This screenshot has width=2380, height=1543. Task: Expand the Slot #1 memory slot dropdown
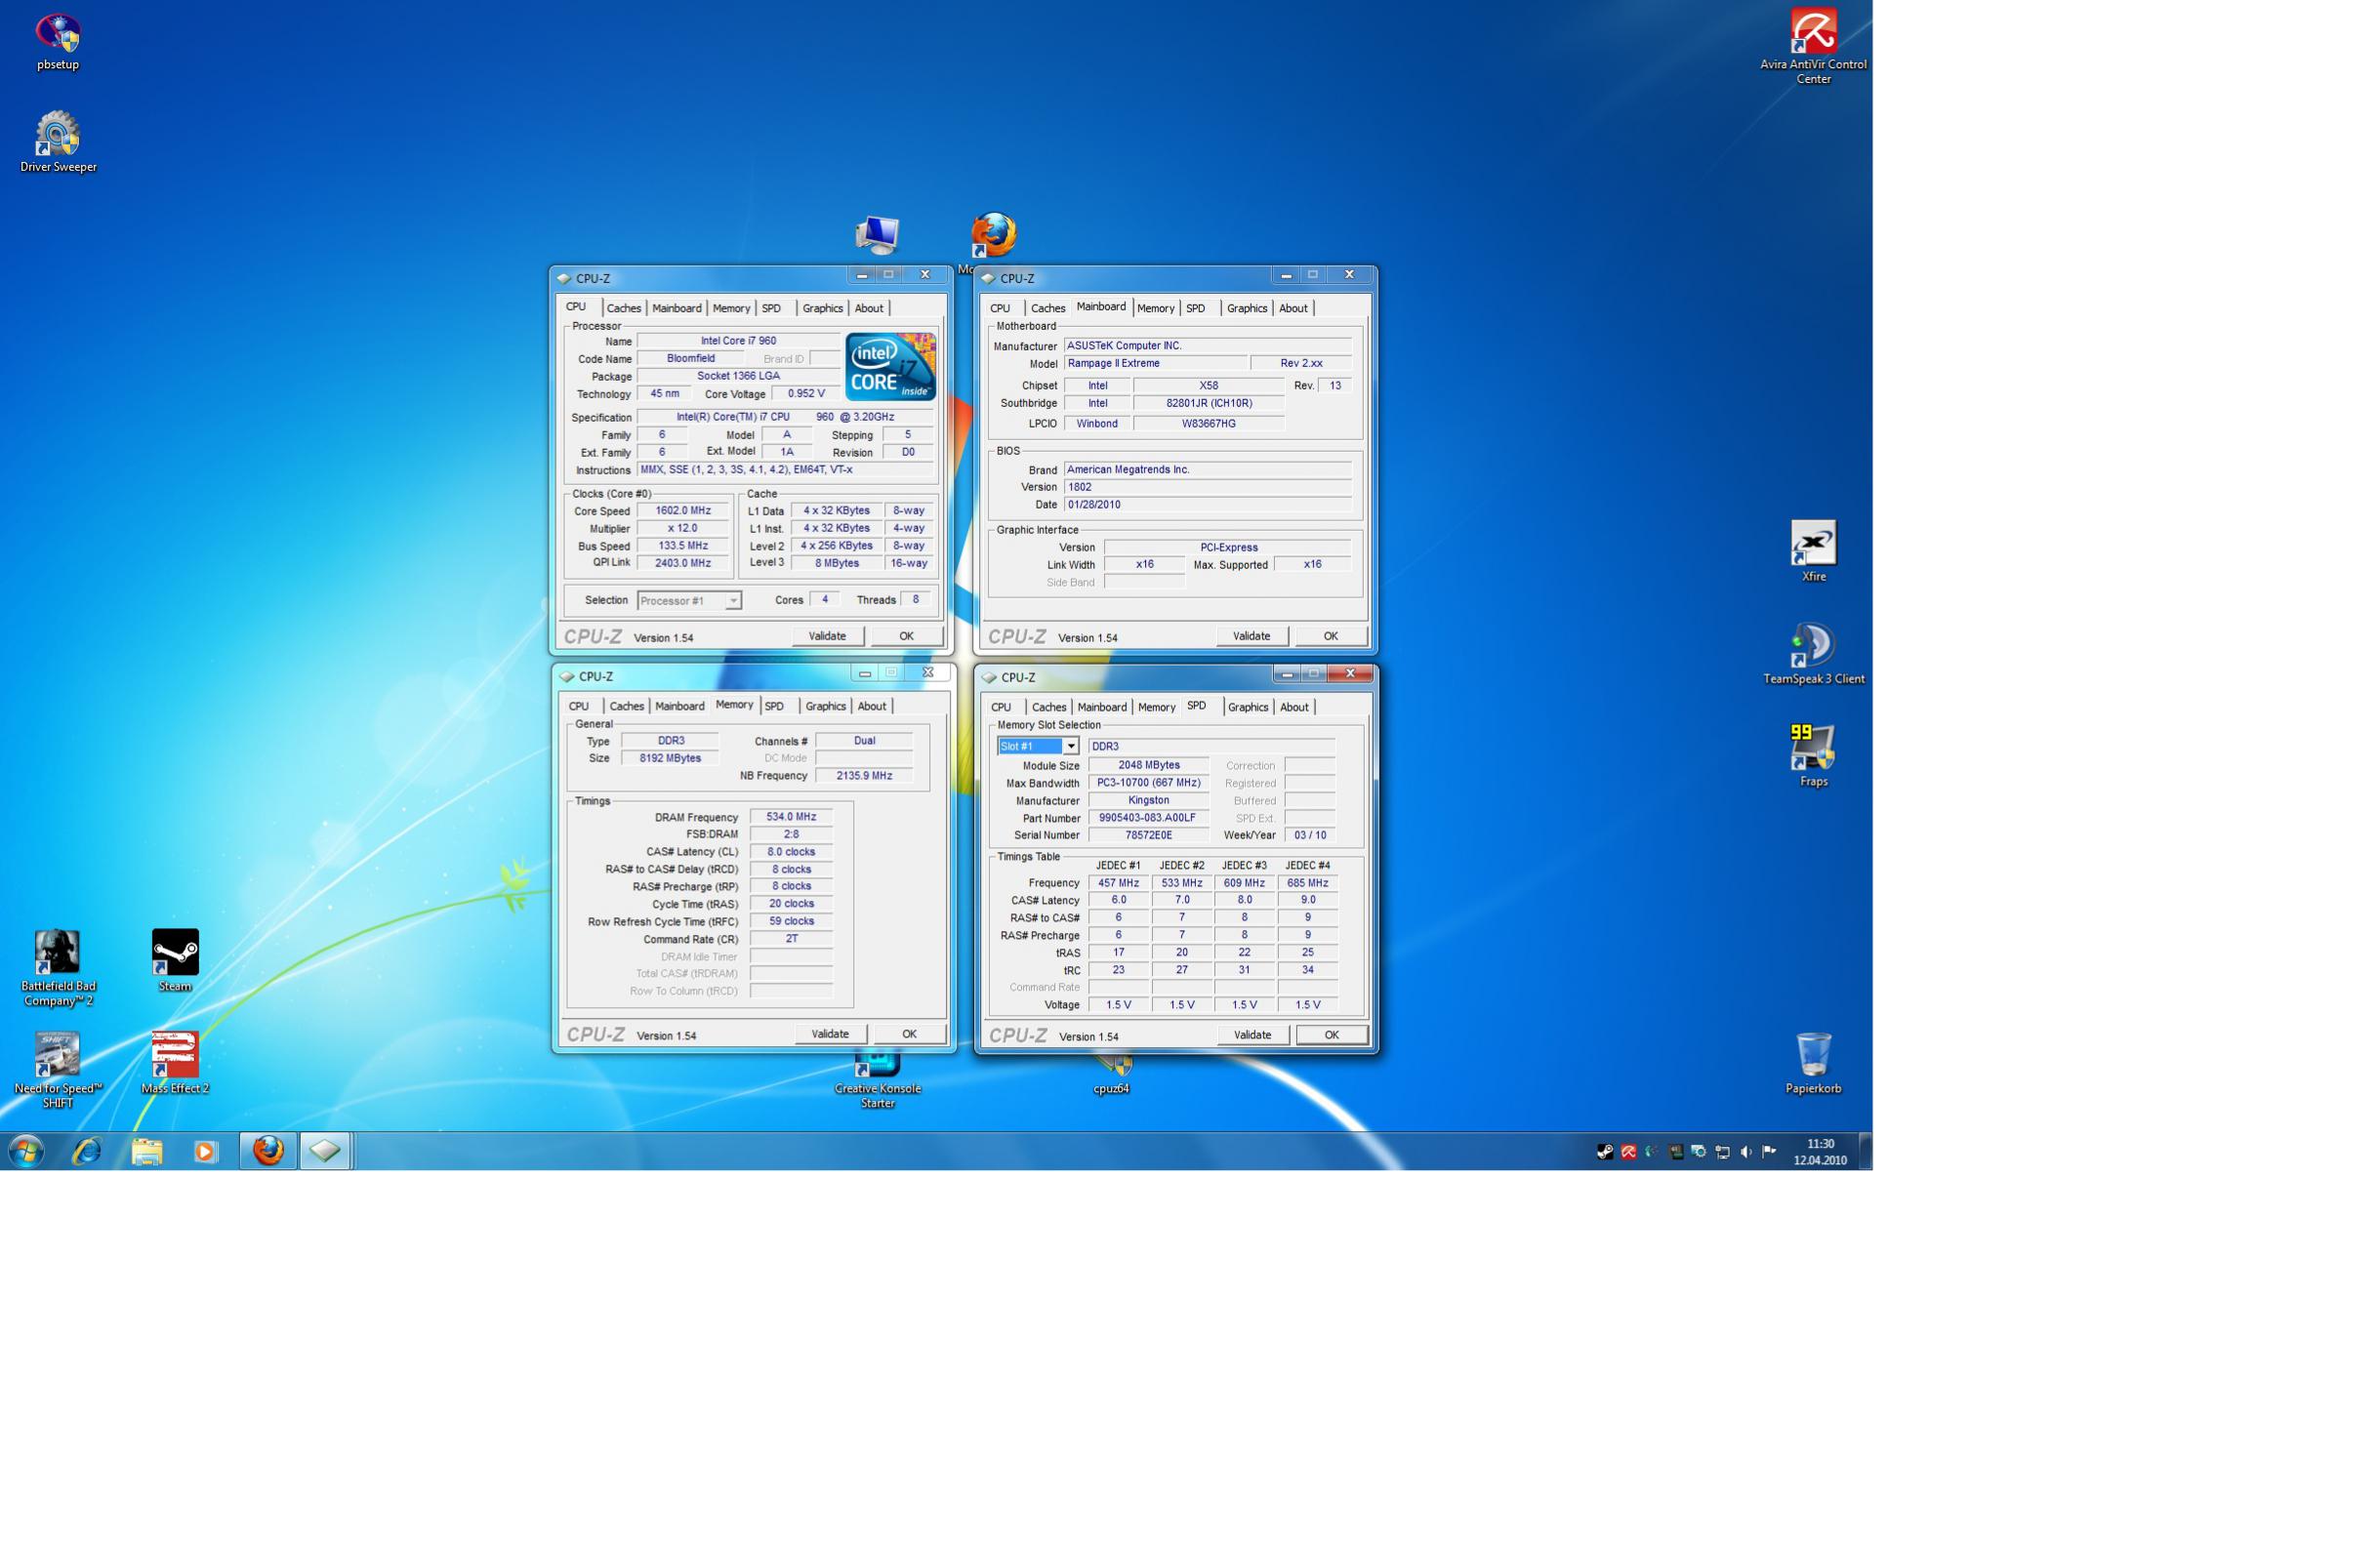tap(1070, 746)
